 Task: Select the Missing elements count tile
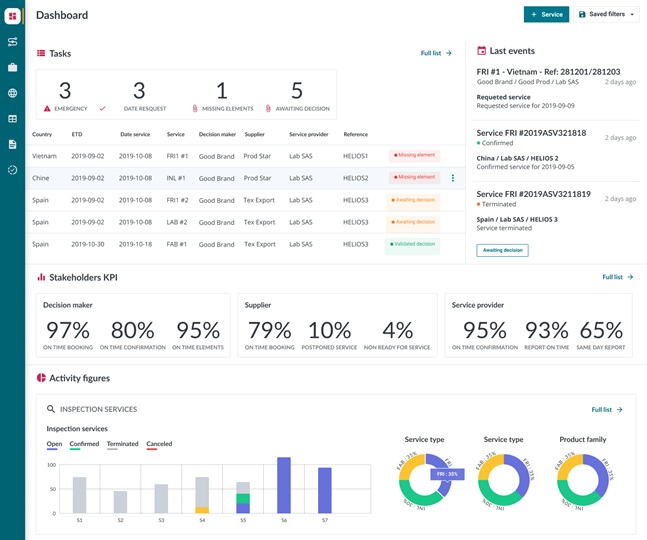222,96
